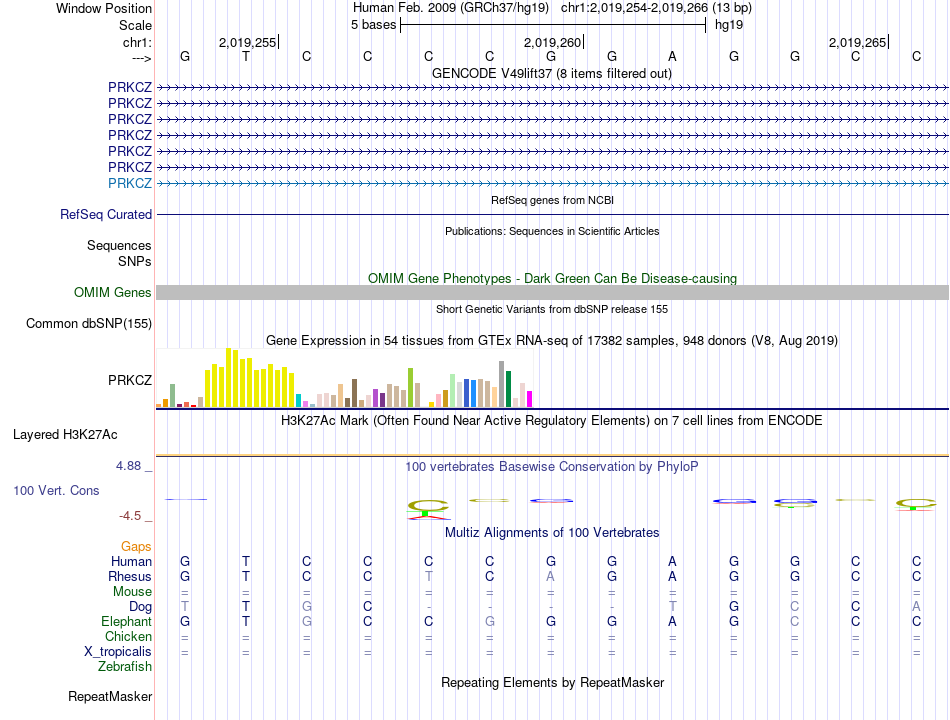Click the OMIM Genes label
Screen dimensions: 950x720
click(x=112, y=292)
